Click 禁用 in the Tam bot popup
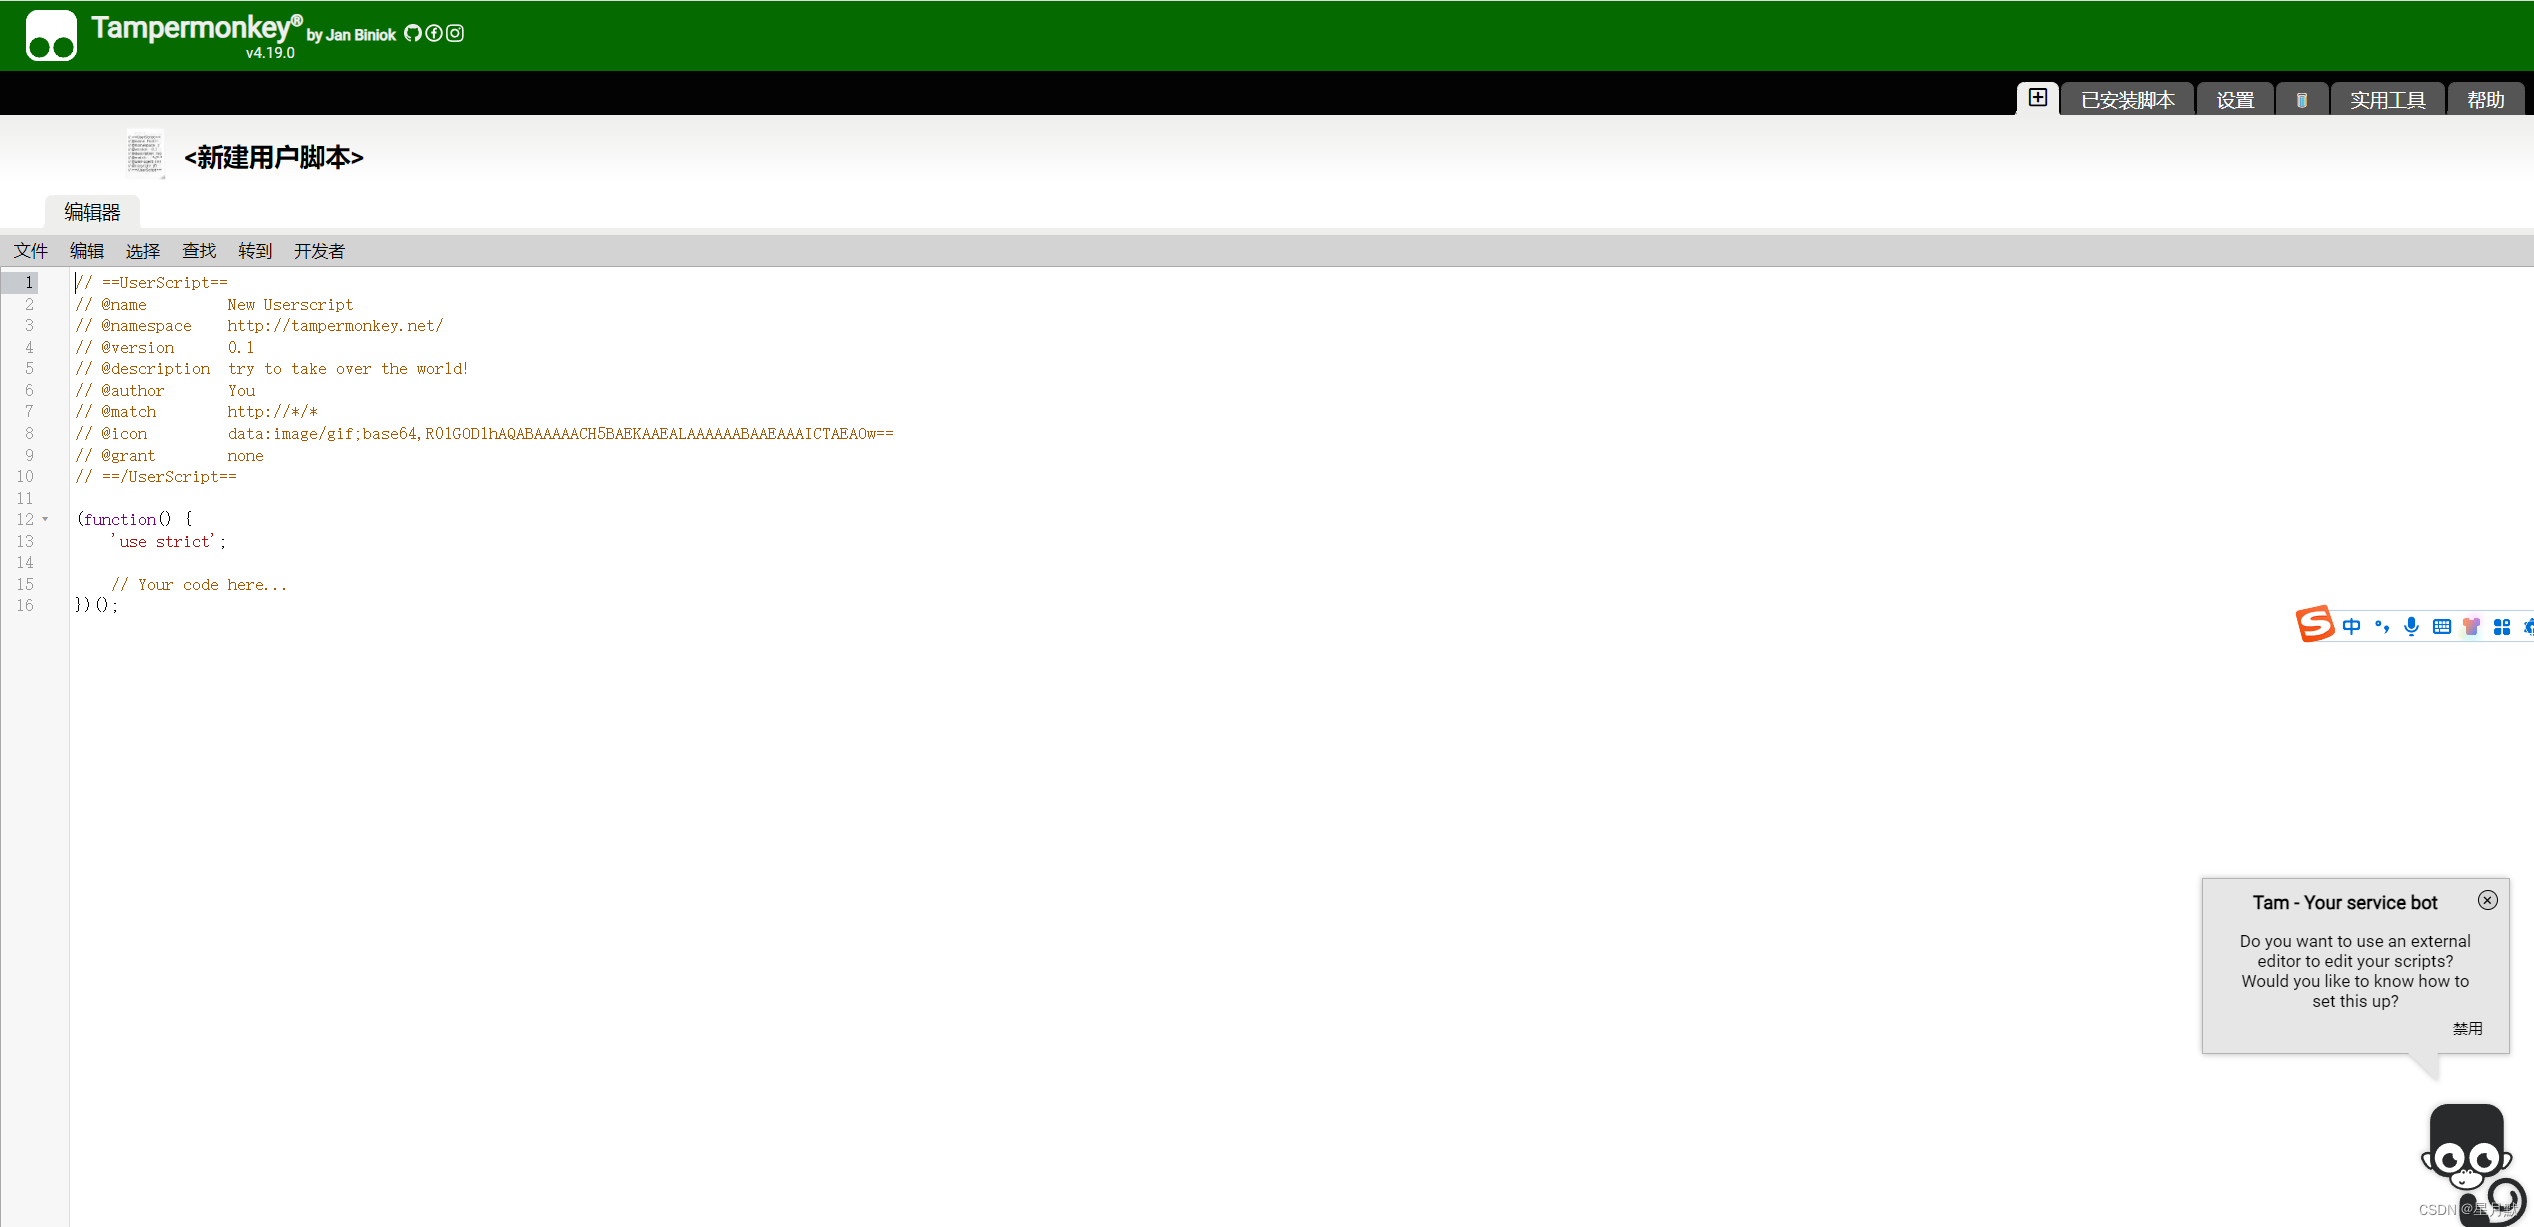Screen dimensions: 2534x1227 click(x=2467, y=1028)
